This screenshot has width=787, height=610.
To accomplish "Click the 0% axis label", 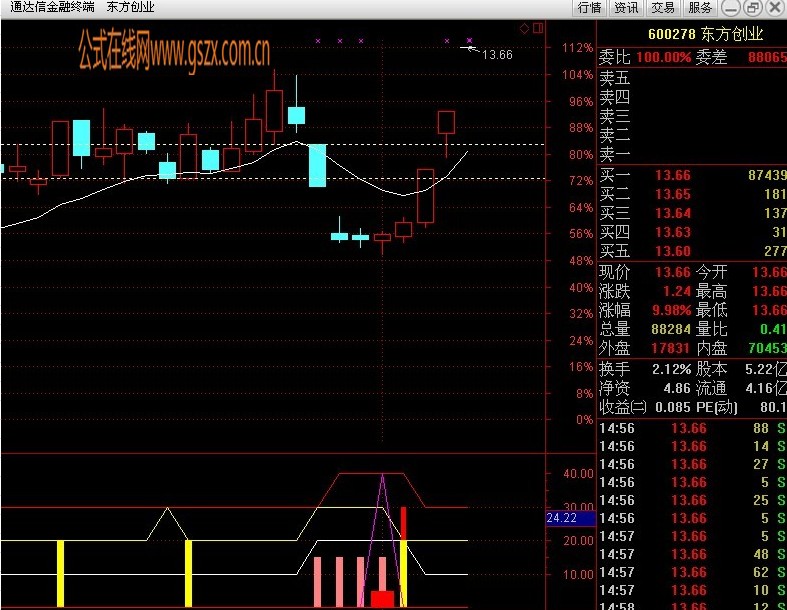I will pyautogui.click(x=584, y=420).
